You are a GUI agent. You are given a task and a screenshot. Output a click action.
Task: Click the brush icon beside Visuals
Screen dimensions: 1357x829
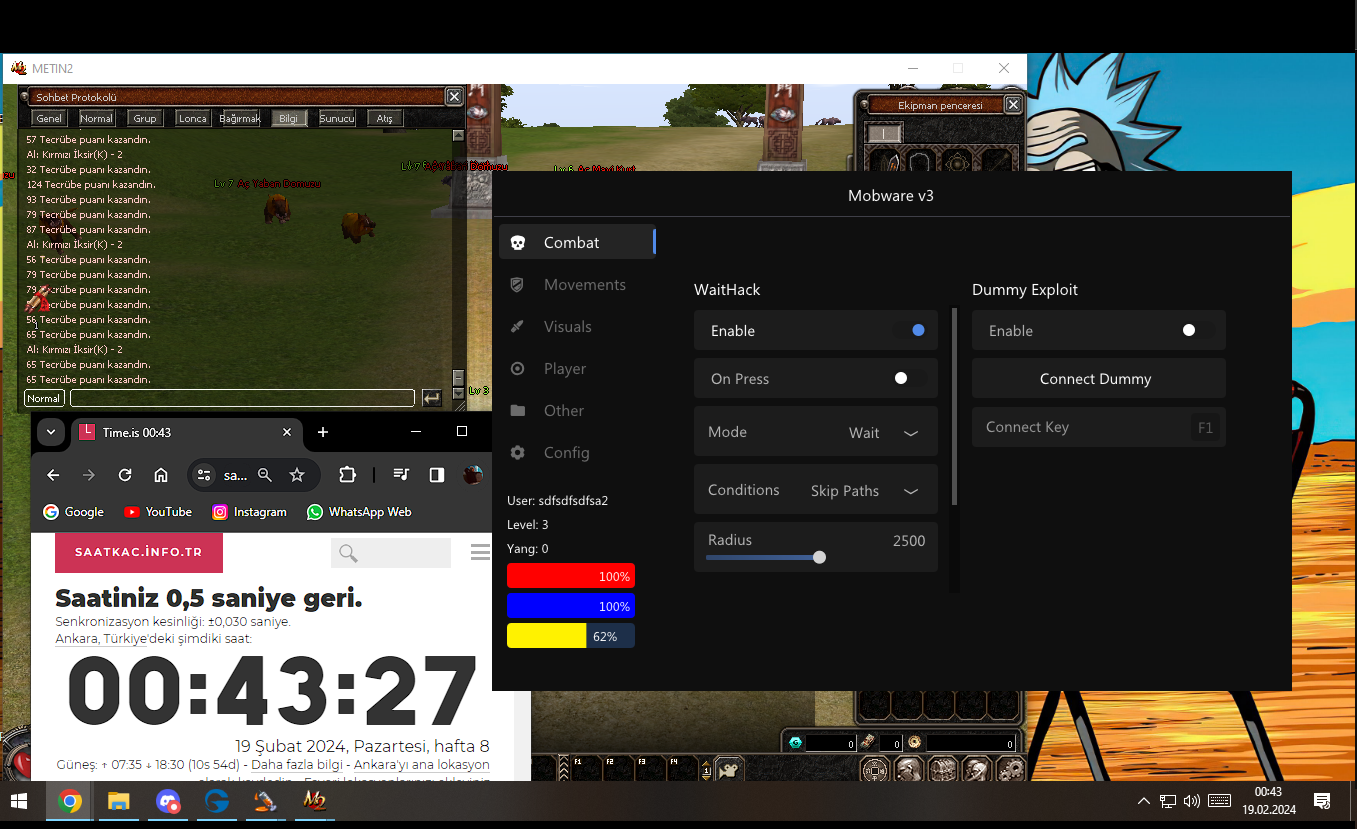tap(517, 327)
